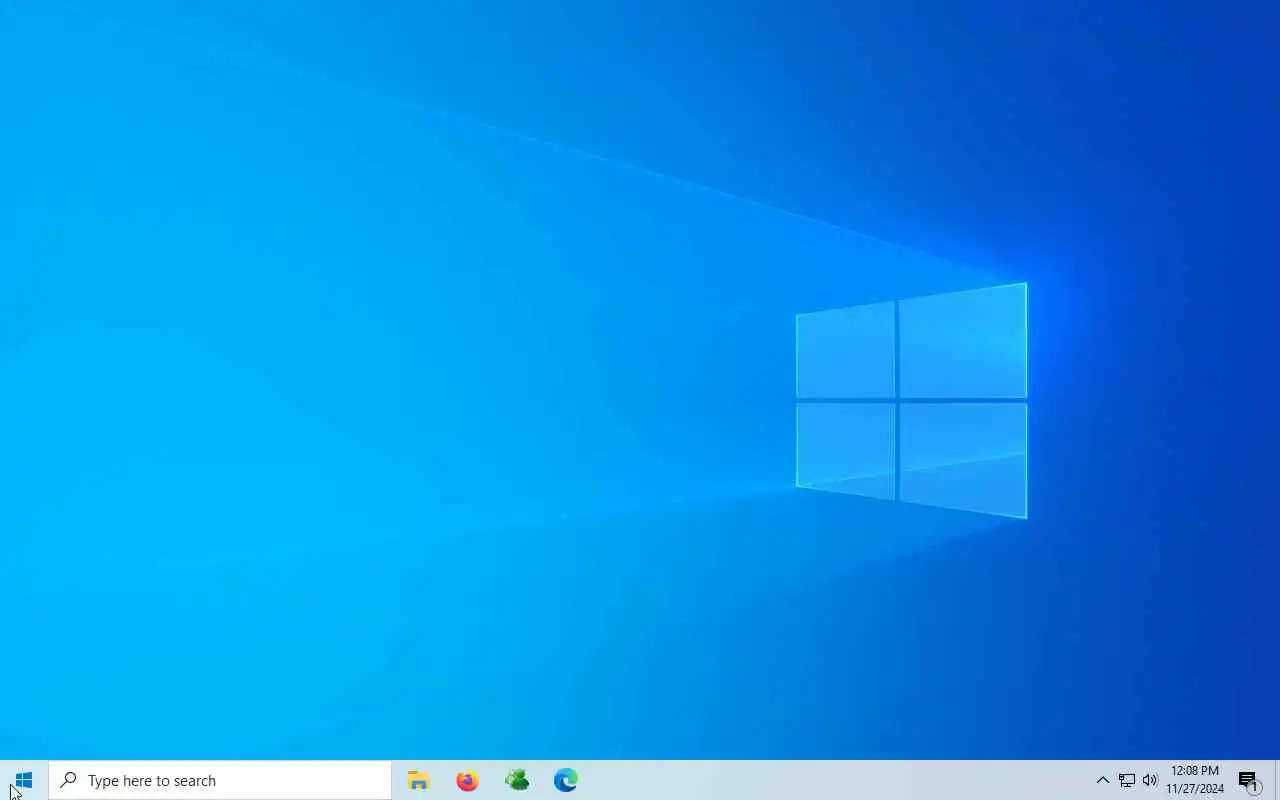This screenshot has width=1280, height=800.
Task: Open the green app icon beside Firefox
Action: point(517,780)
